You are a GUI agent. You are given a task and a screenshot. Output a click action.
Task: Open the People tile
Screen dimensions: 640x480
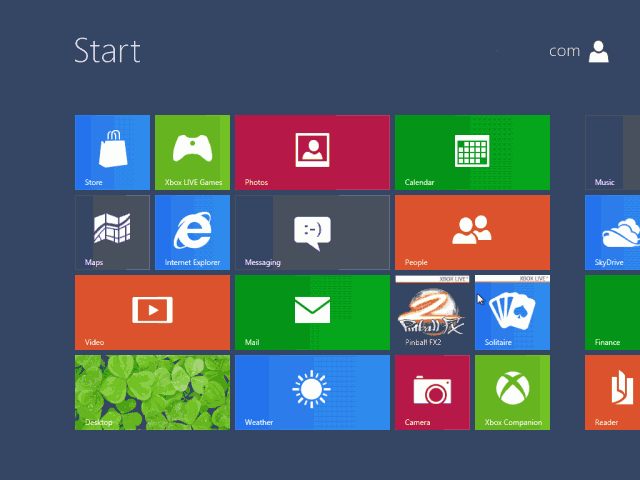[472, 232]
